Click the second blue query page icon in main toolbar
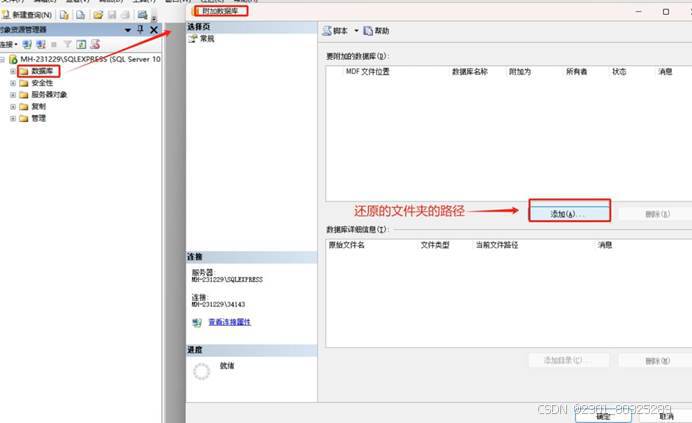 80,15
